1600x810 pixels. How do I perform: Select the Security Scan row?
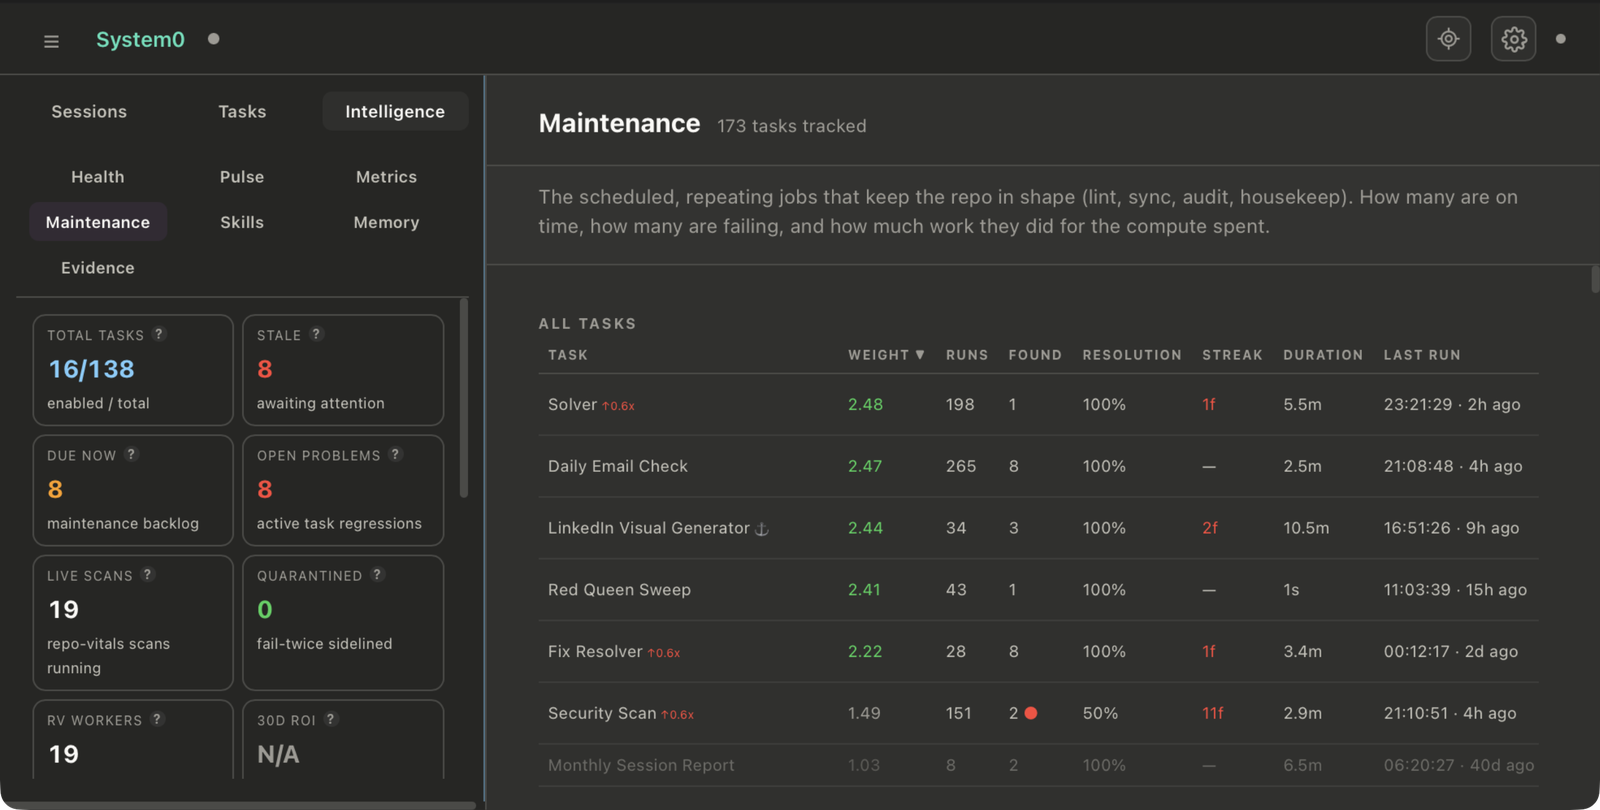pos(1038,713)
